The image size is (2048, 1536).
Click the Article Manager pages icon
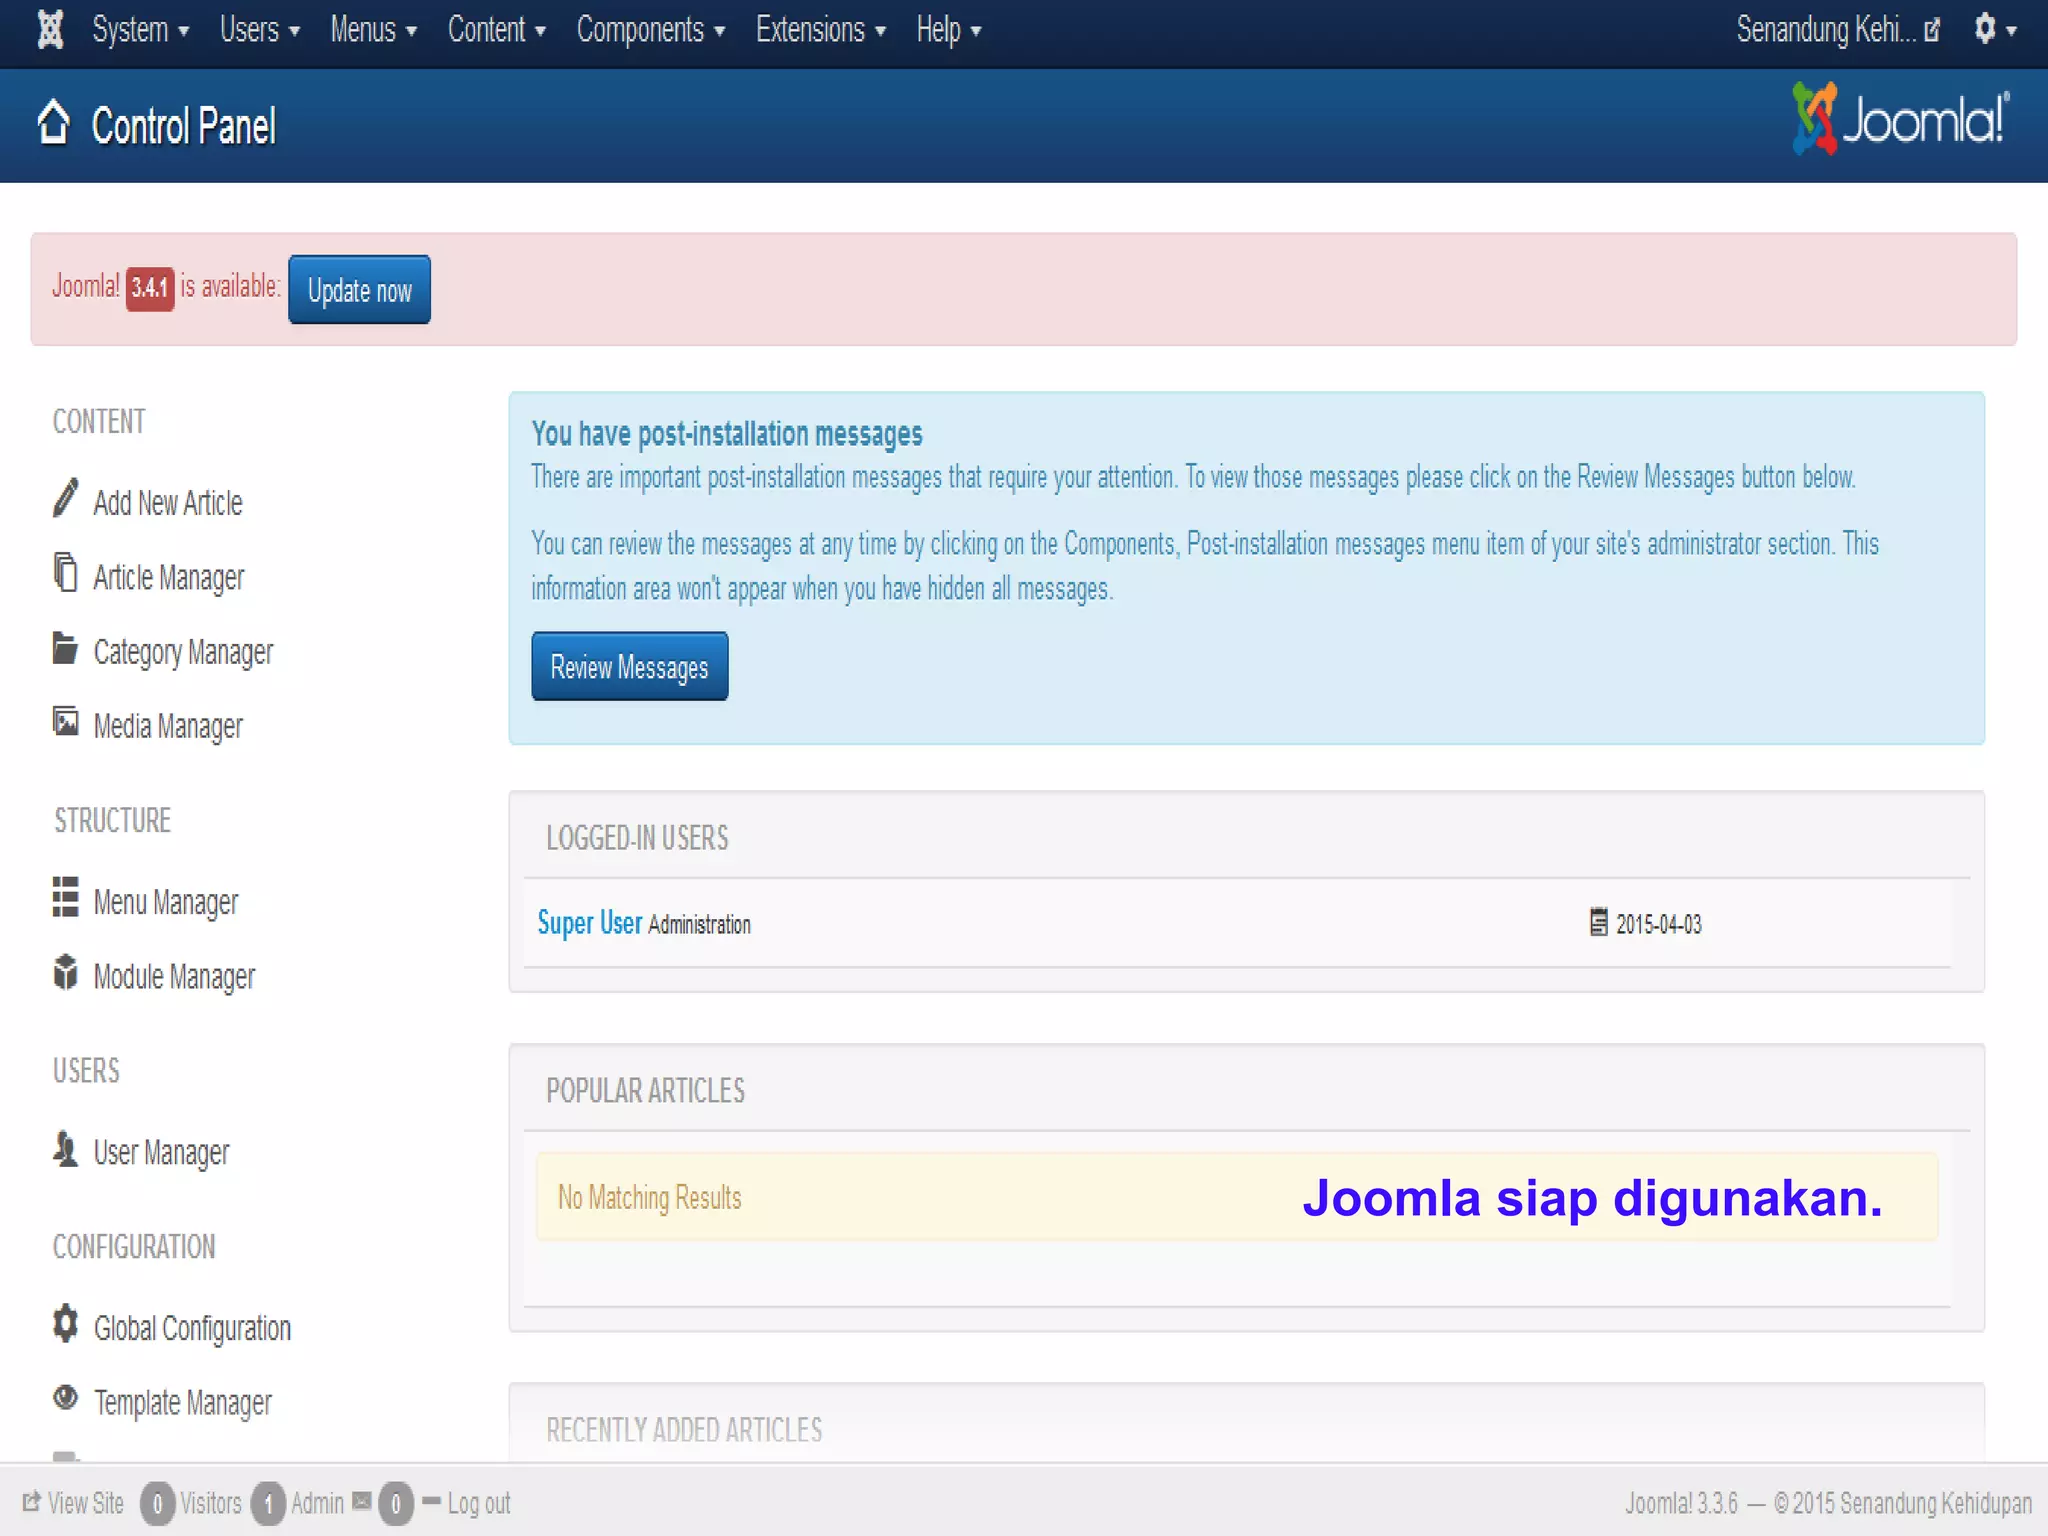(x=65, y=572)
